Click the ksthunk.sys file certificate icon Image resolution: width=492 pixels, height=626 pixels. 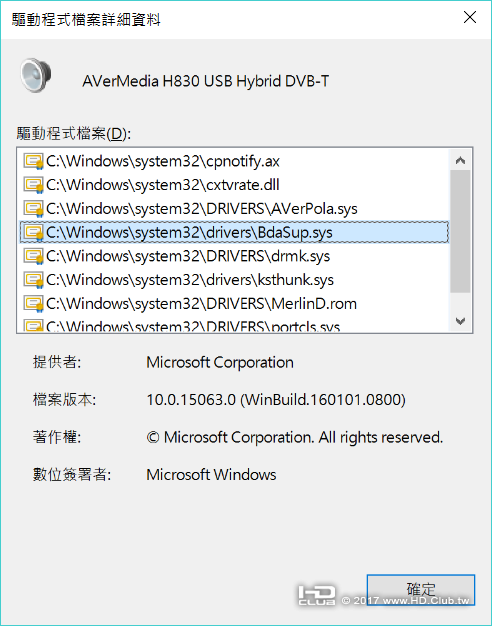pyautogui.click(x=33, y=280)
